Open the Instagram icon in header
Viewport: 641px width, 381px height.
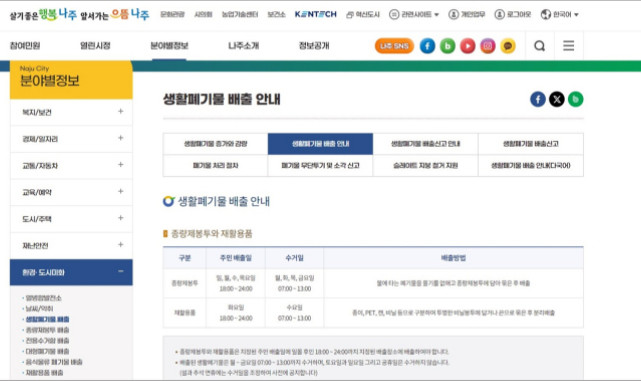pyautogui.click(x=488, y=46)
